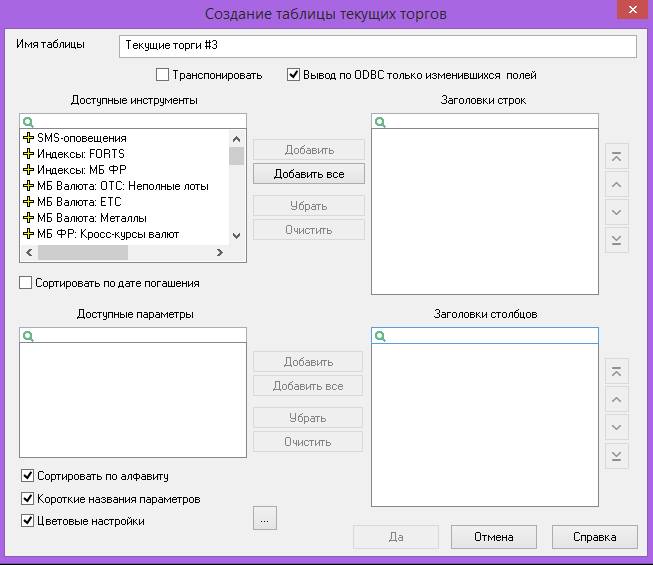The image size is (653, 565).
Task: Select МБ Валюта: ETC list item
Action: click(x=78, y=202)
